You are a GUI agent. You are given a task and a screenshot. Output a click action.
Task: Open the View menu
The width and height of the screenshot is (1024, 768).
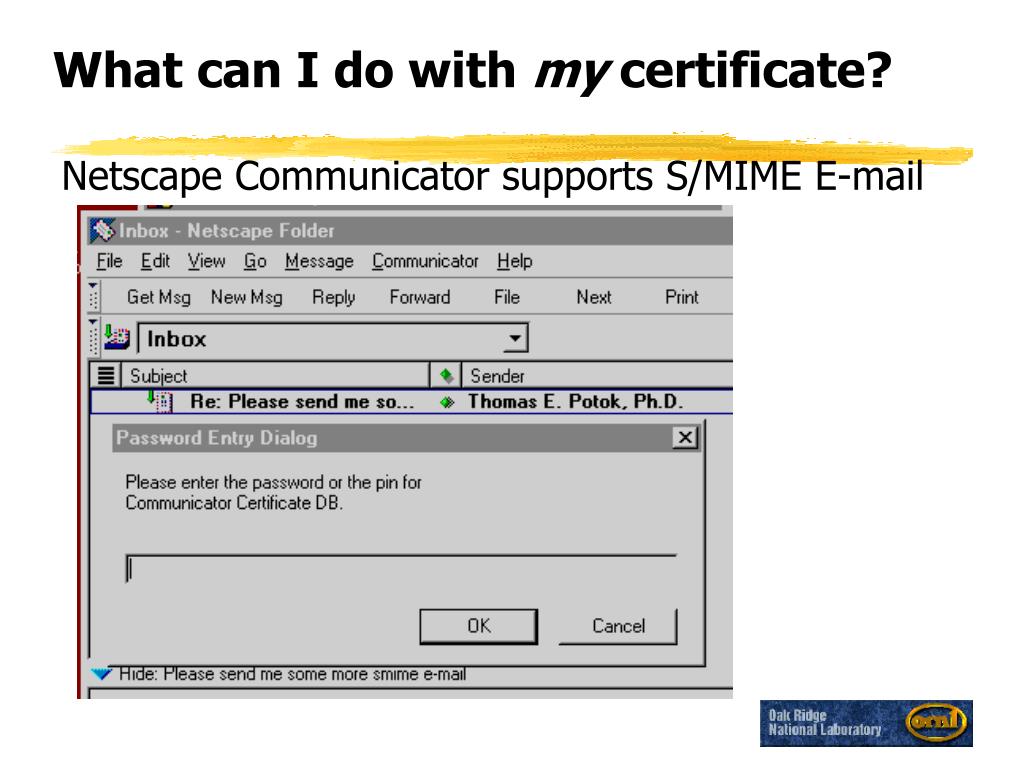[206, 261]
